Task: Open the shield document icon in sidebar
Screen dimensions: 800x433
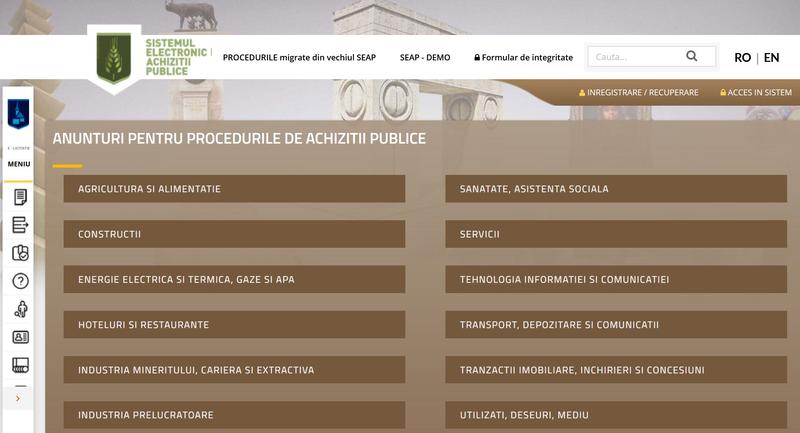Action: 19,253
